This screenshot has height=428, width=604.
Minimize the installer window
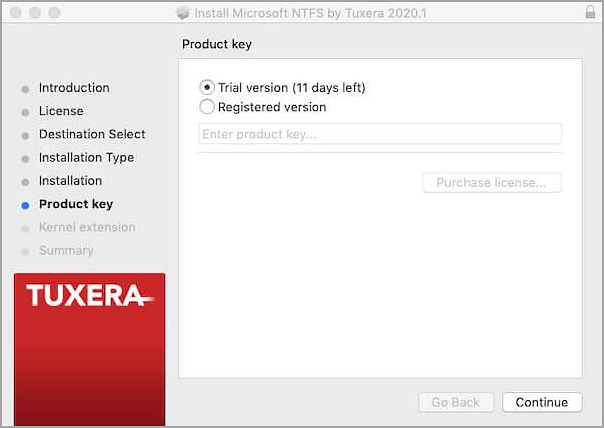35,12
